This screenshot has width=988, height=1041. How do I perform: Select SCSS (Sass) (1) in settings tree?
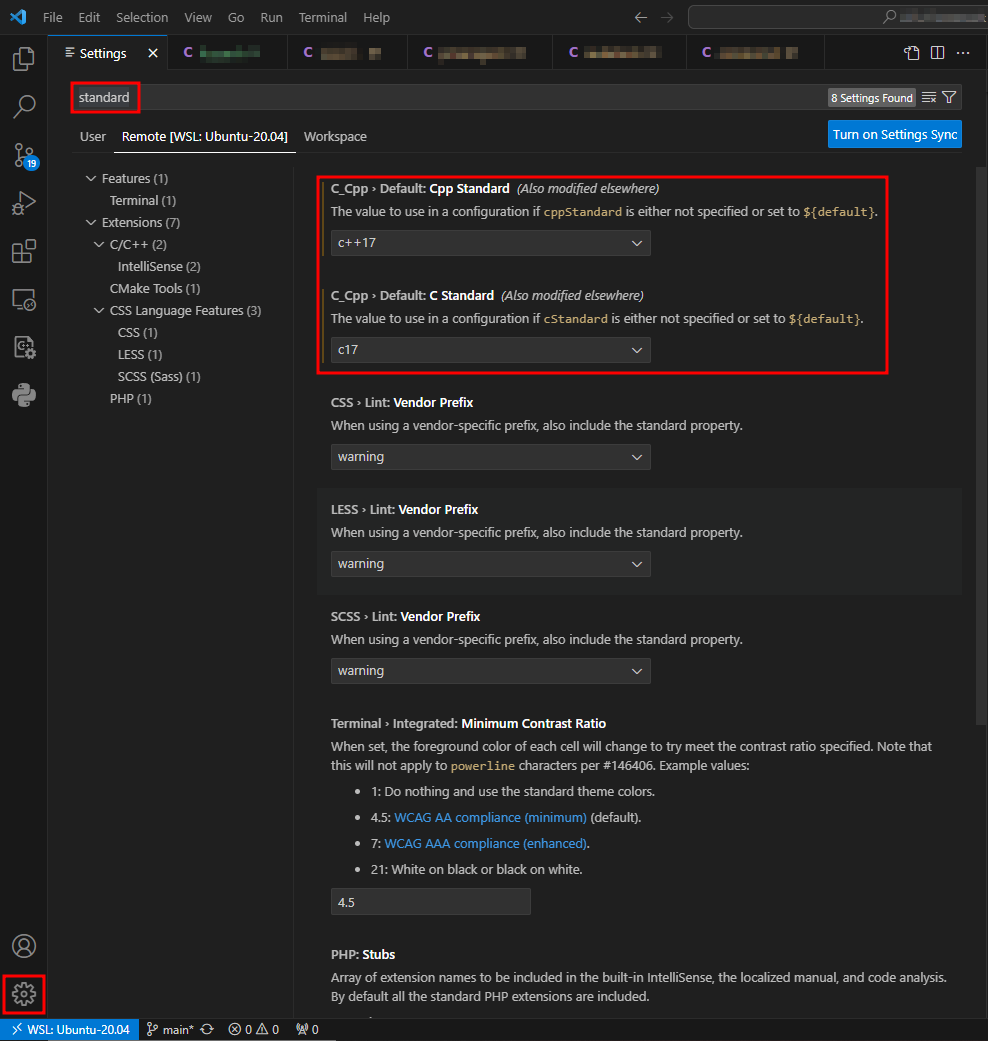point(159,376)
